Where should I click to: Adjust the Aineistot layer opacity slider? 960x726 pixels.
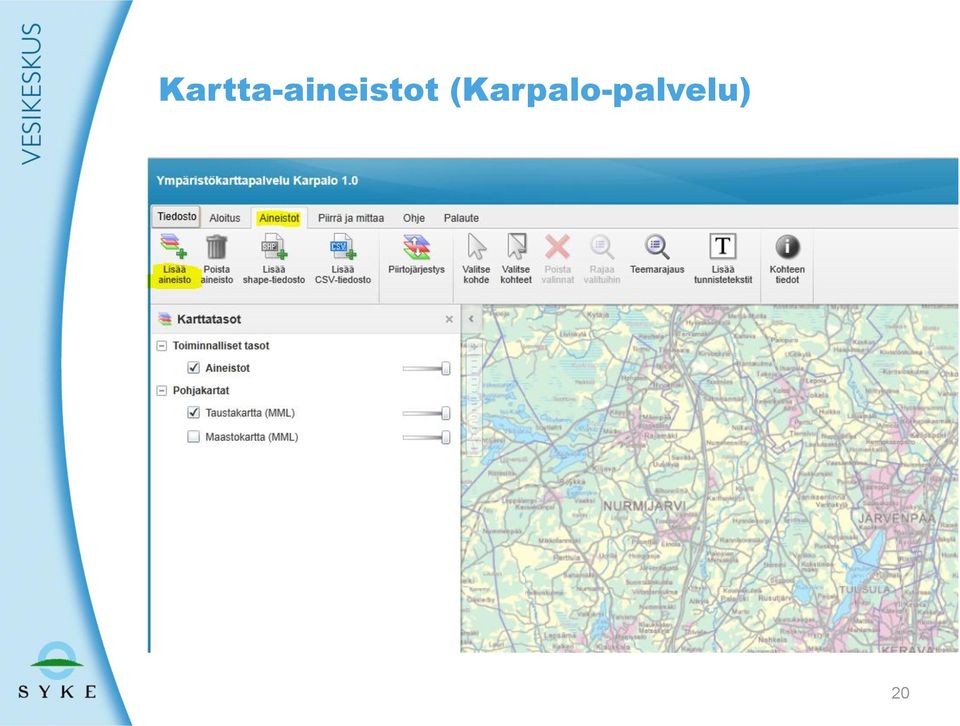pos(426,368)
